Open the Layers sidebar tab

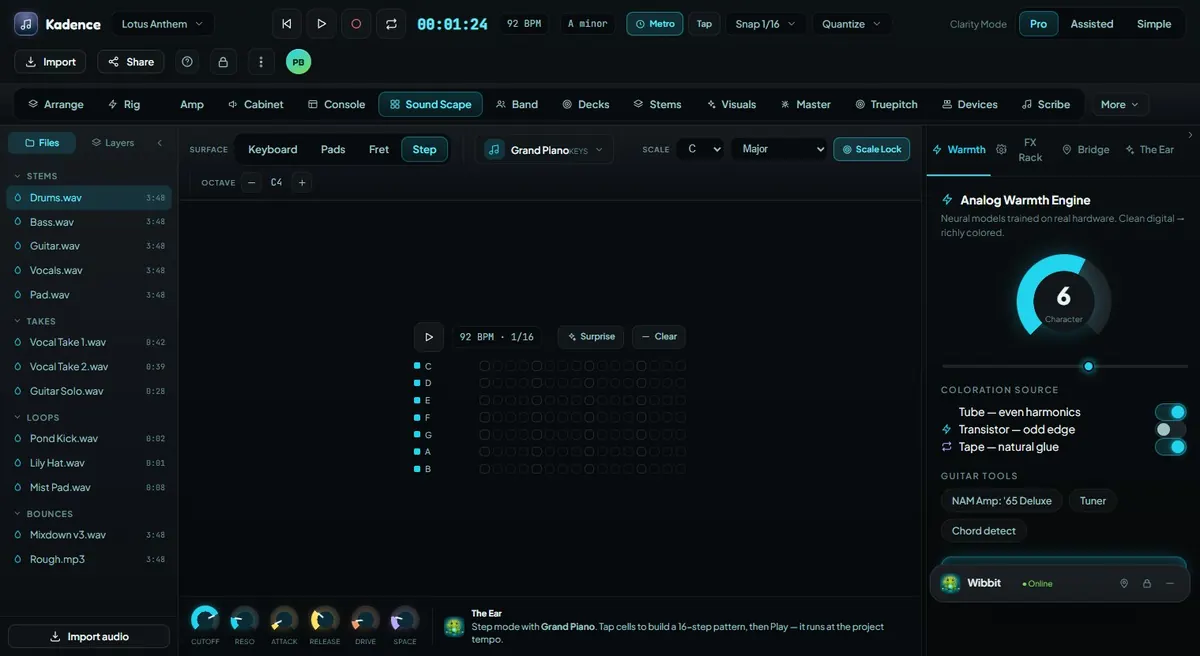pyautogui.click(x=112, y=143)
